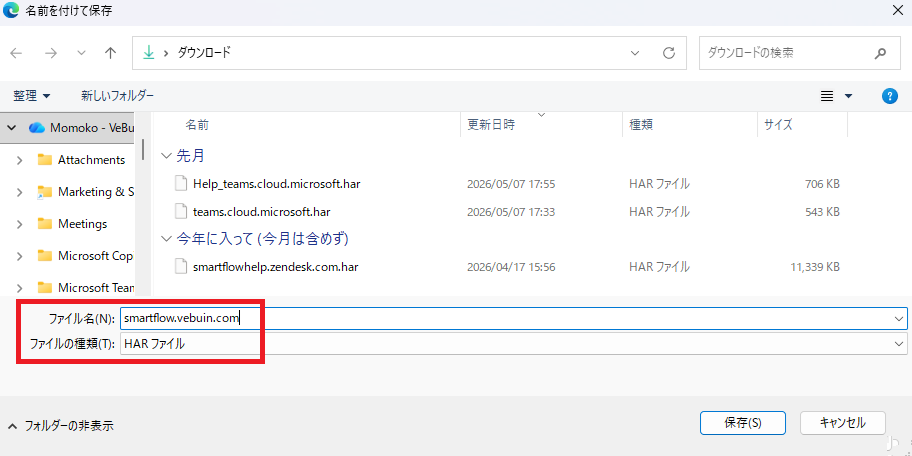Expand the Marketing & S folder node
The height and width of the screenshot is (456, 912).
click(19, 192)
